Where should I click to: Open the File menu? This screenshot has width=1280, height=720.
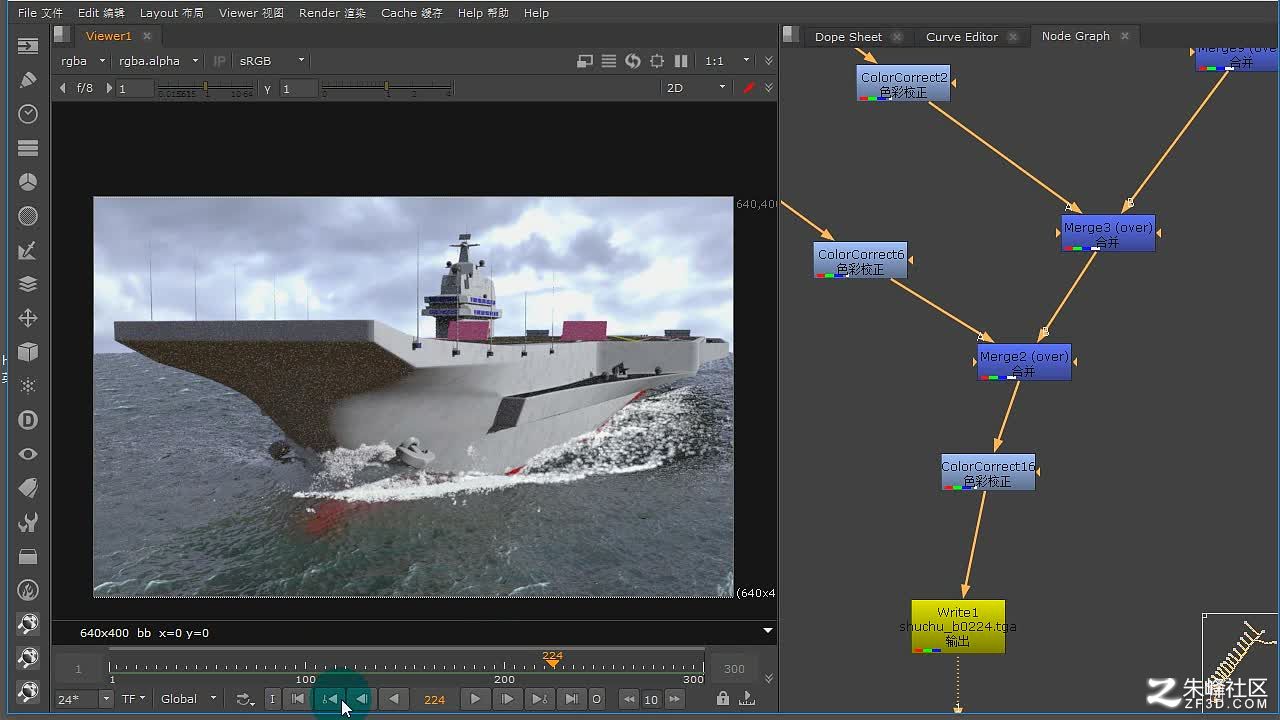40,13
